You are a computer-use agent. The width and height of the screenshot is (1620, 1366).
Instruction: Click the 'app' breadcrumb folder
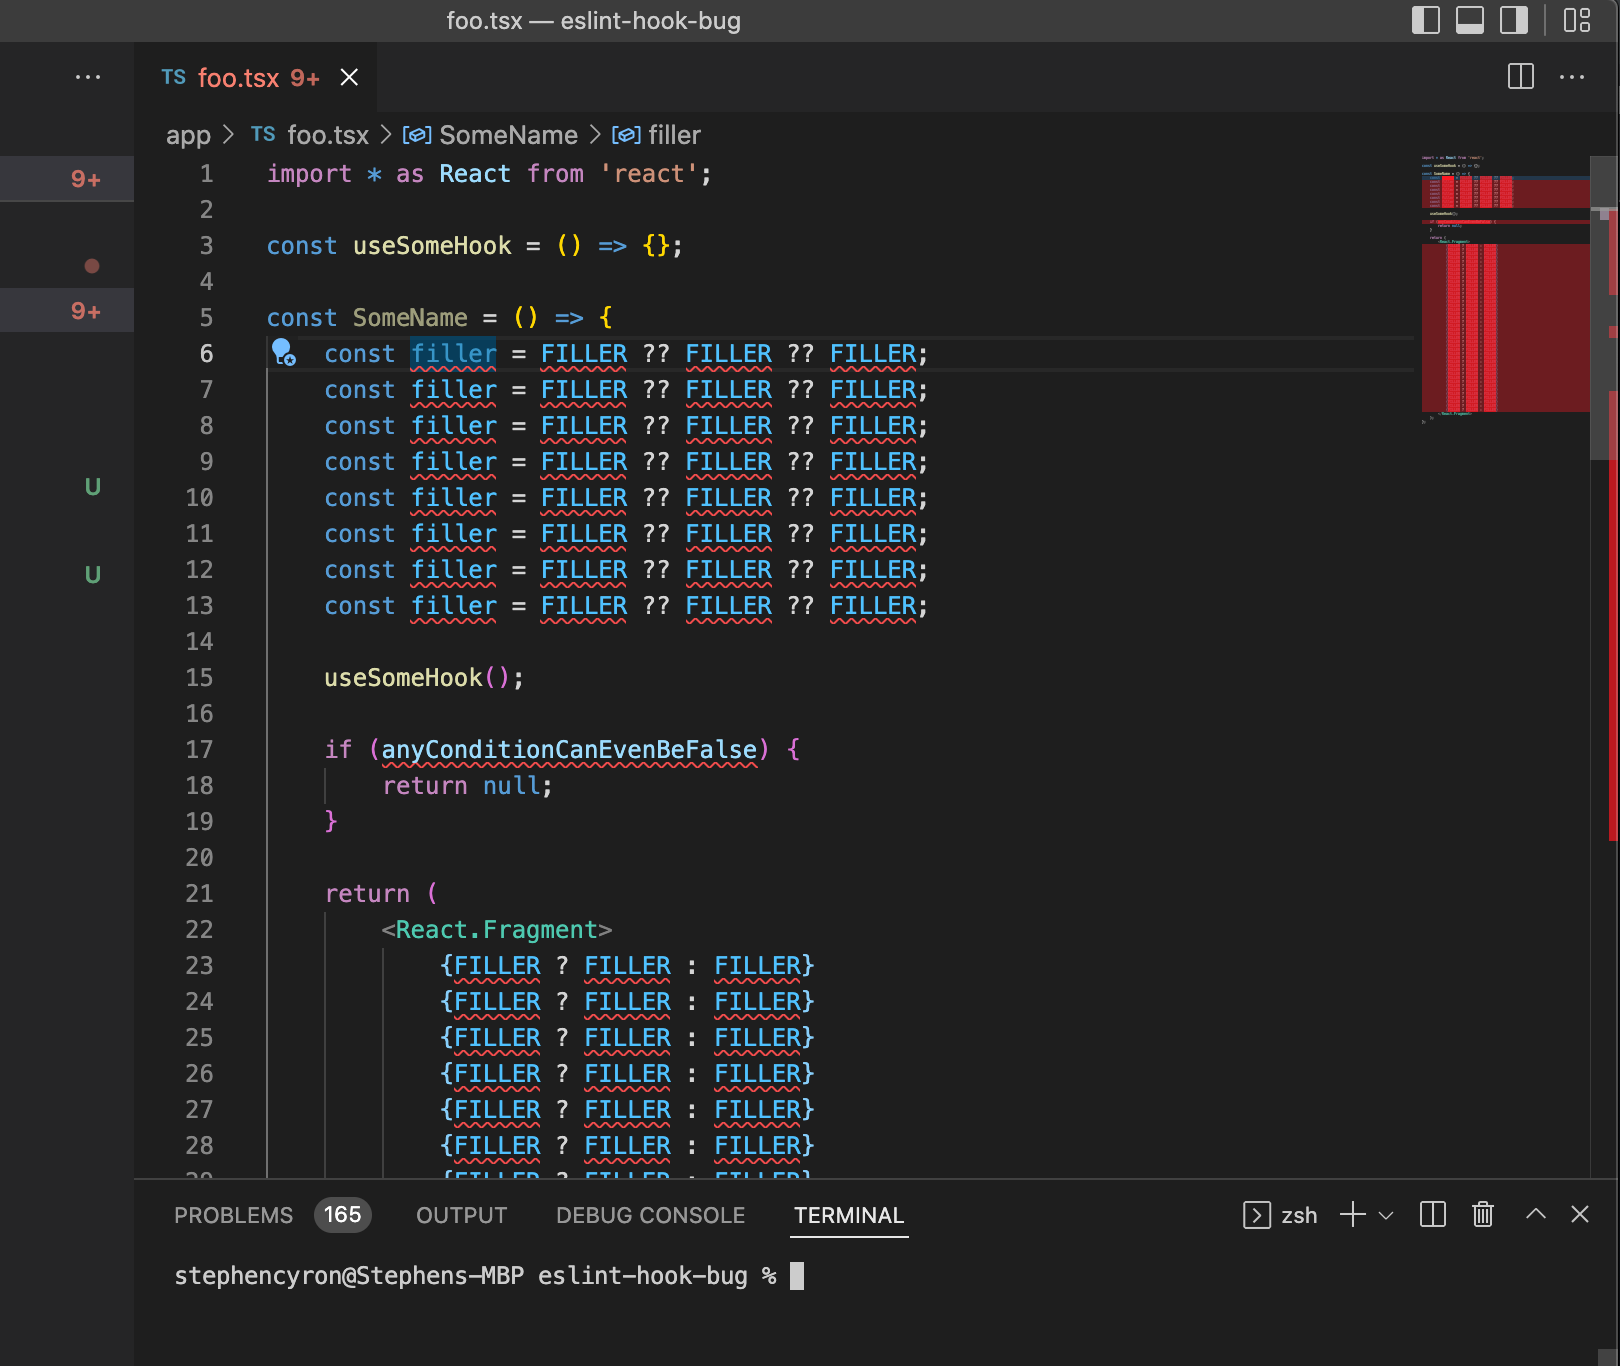tap(188, 135)
